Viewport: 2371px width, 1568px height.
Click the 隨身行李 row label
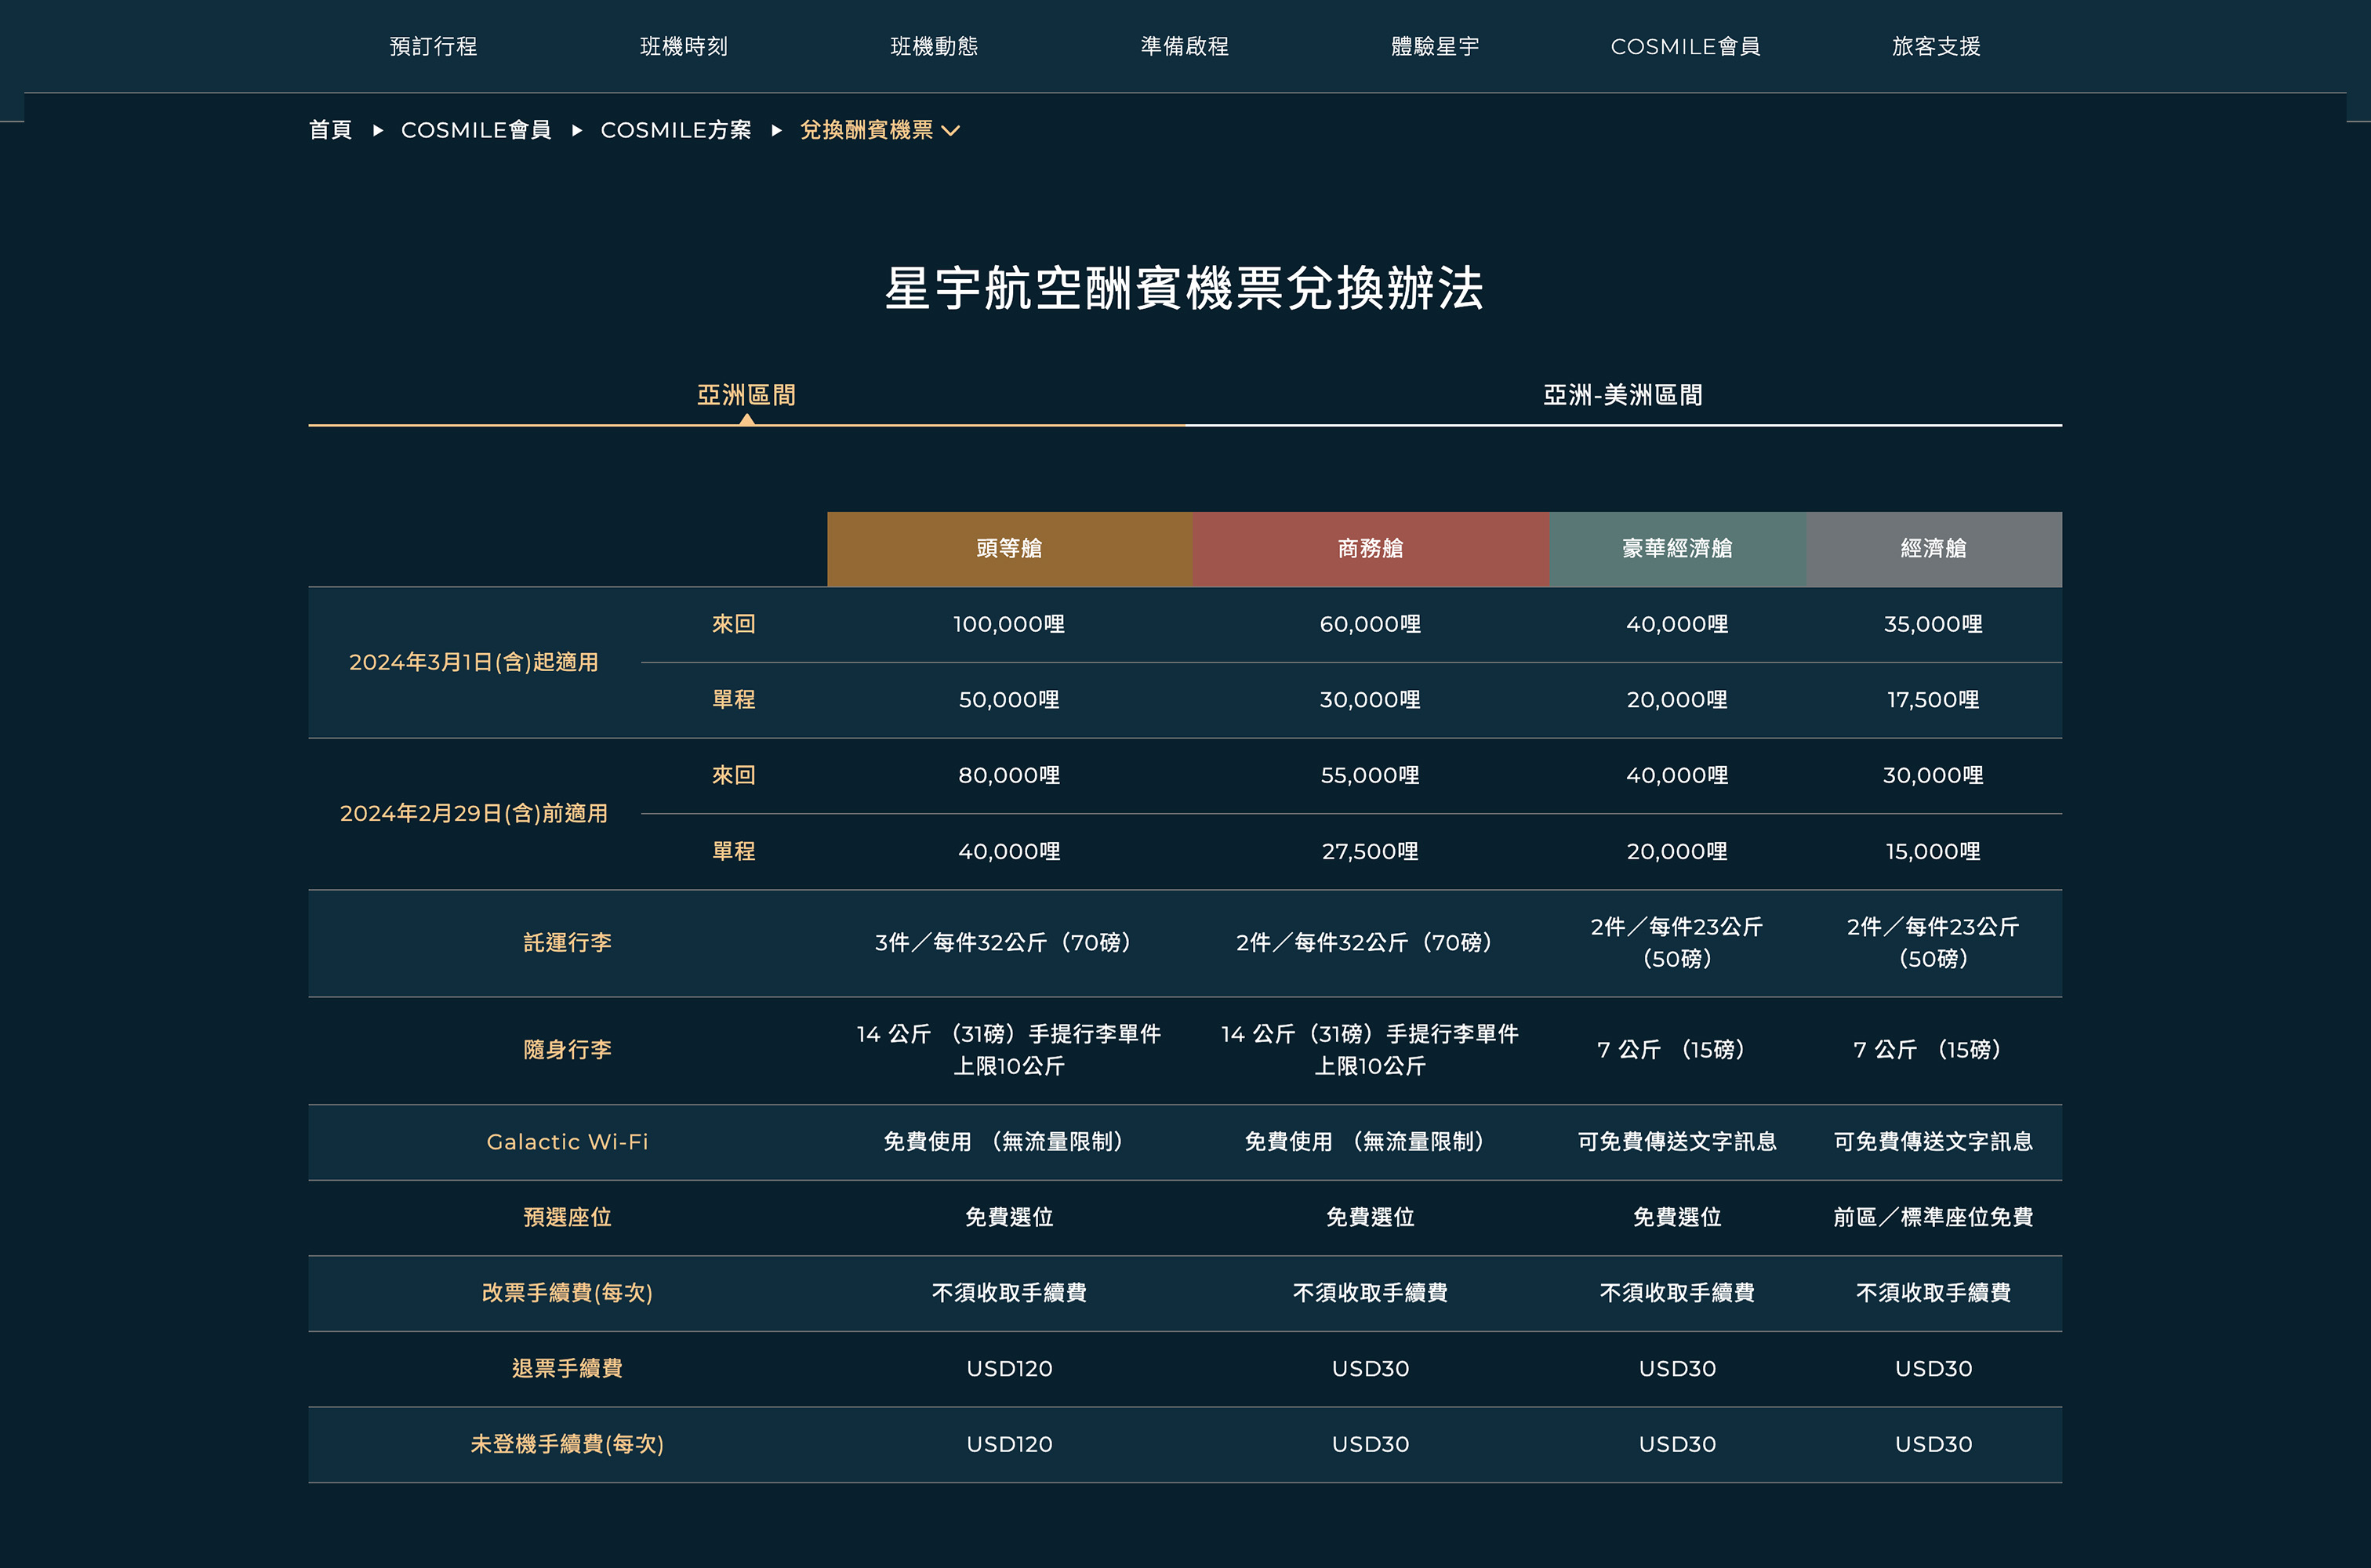coord(567,1049)
